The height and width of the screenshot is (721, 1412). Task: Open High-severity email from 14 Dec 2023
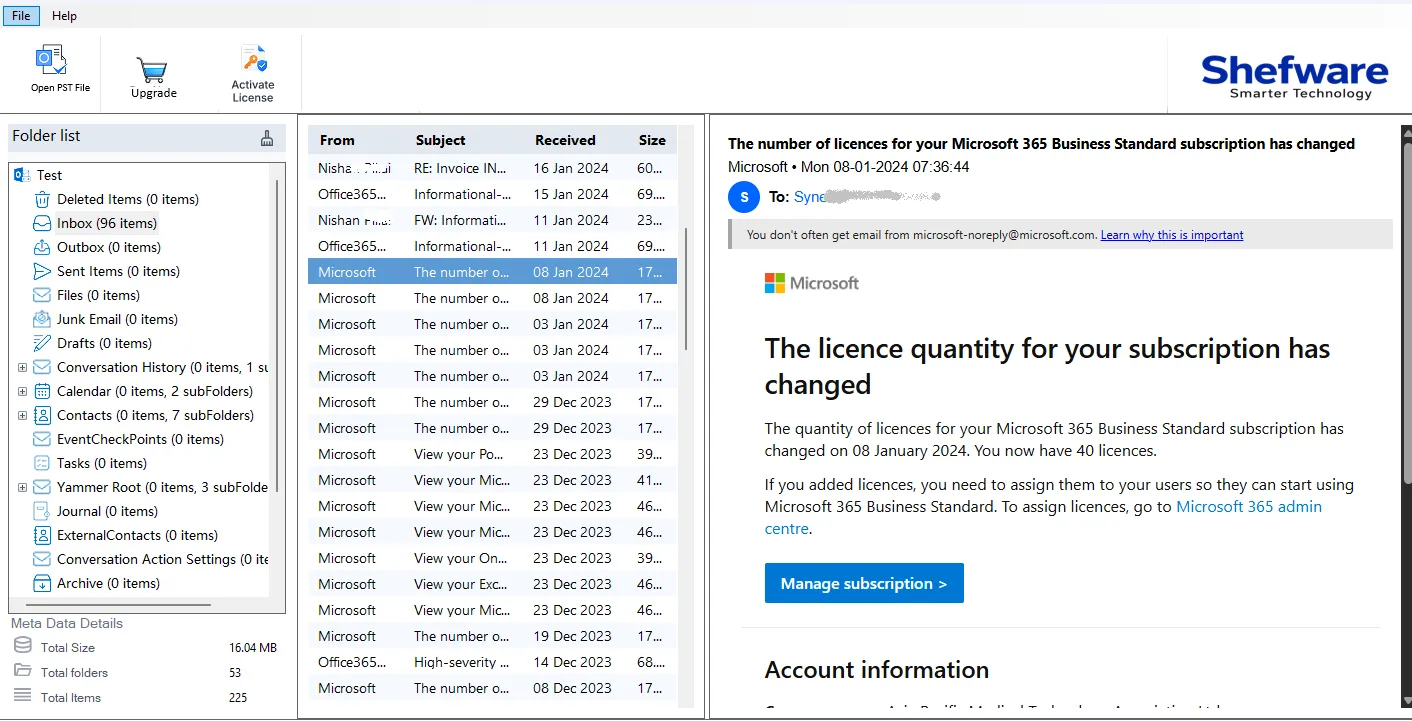(x=492, y=662)
